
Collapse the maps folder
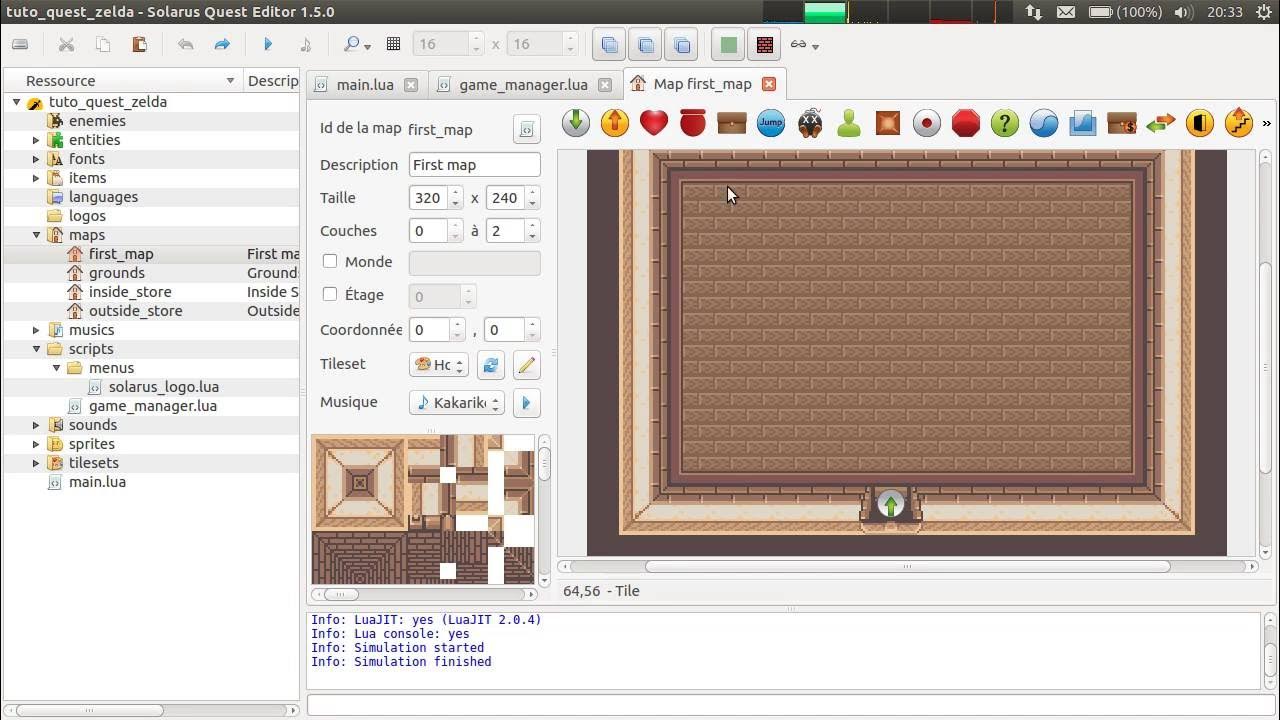click(x=36, y=235)
